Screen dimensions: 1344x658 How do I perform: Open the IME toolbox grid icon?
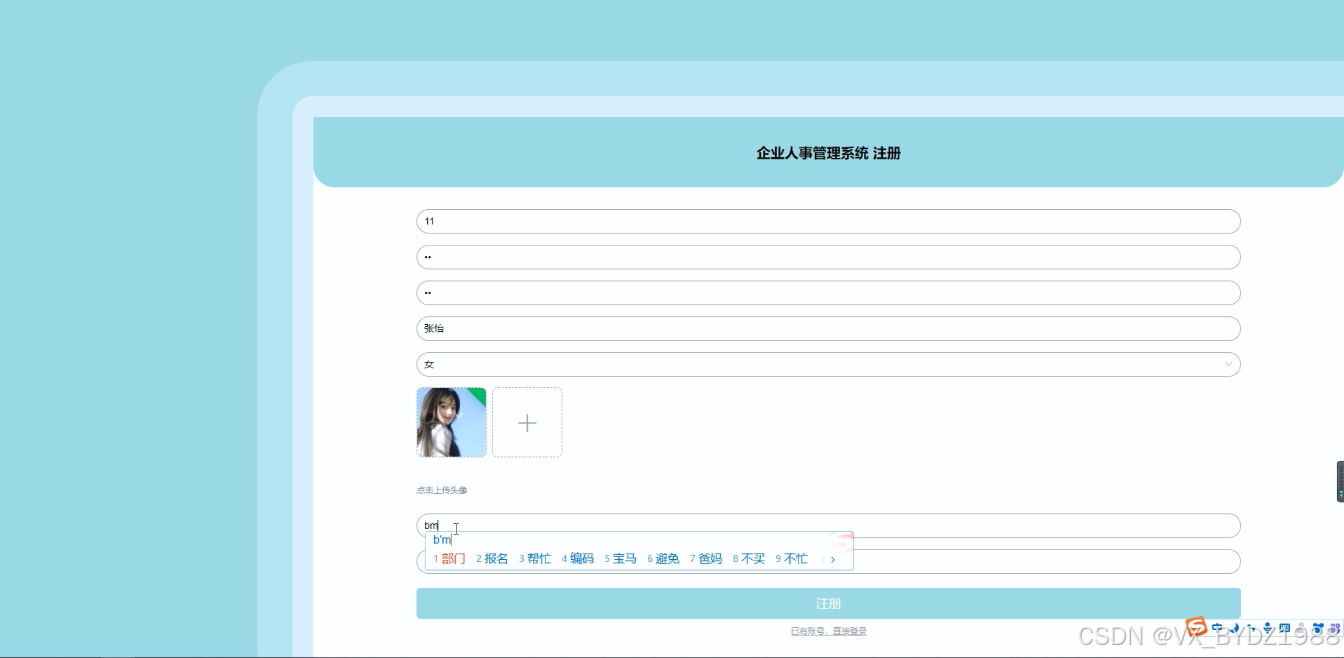(1333, 628)
